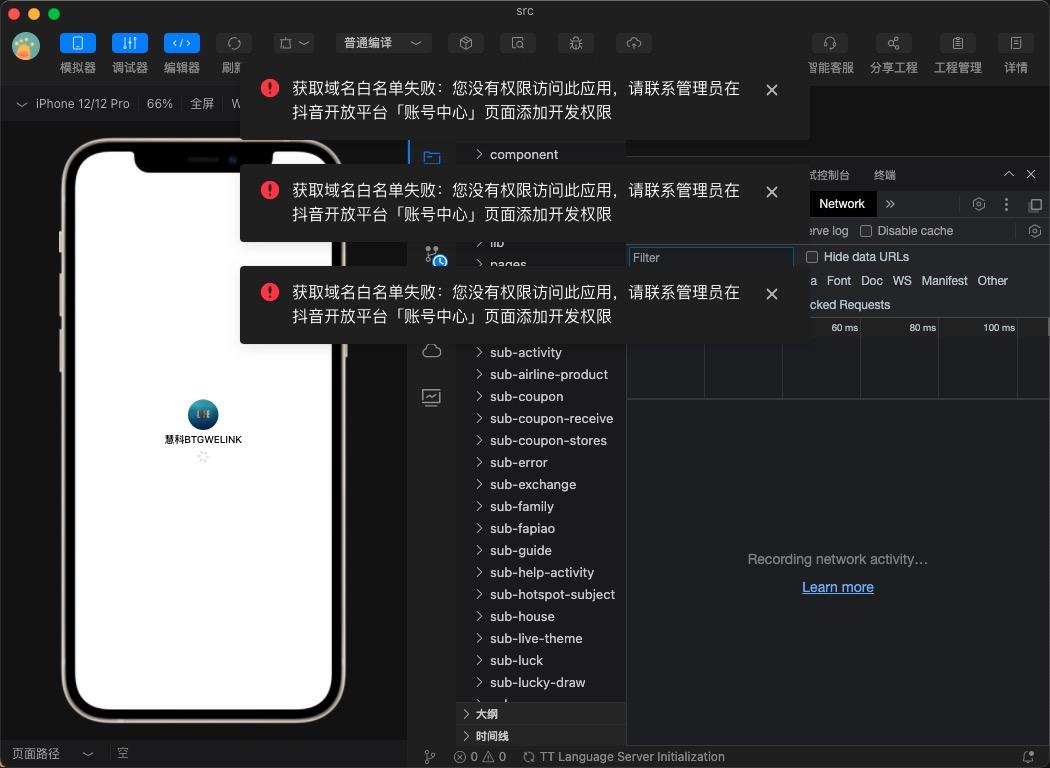
Task: Open the cloud icon in the sidebar
Action: (432, 351)
